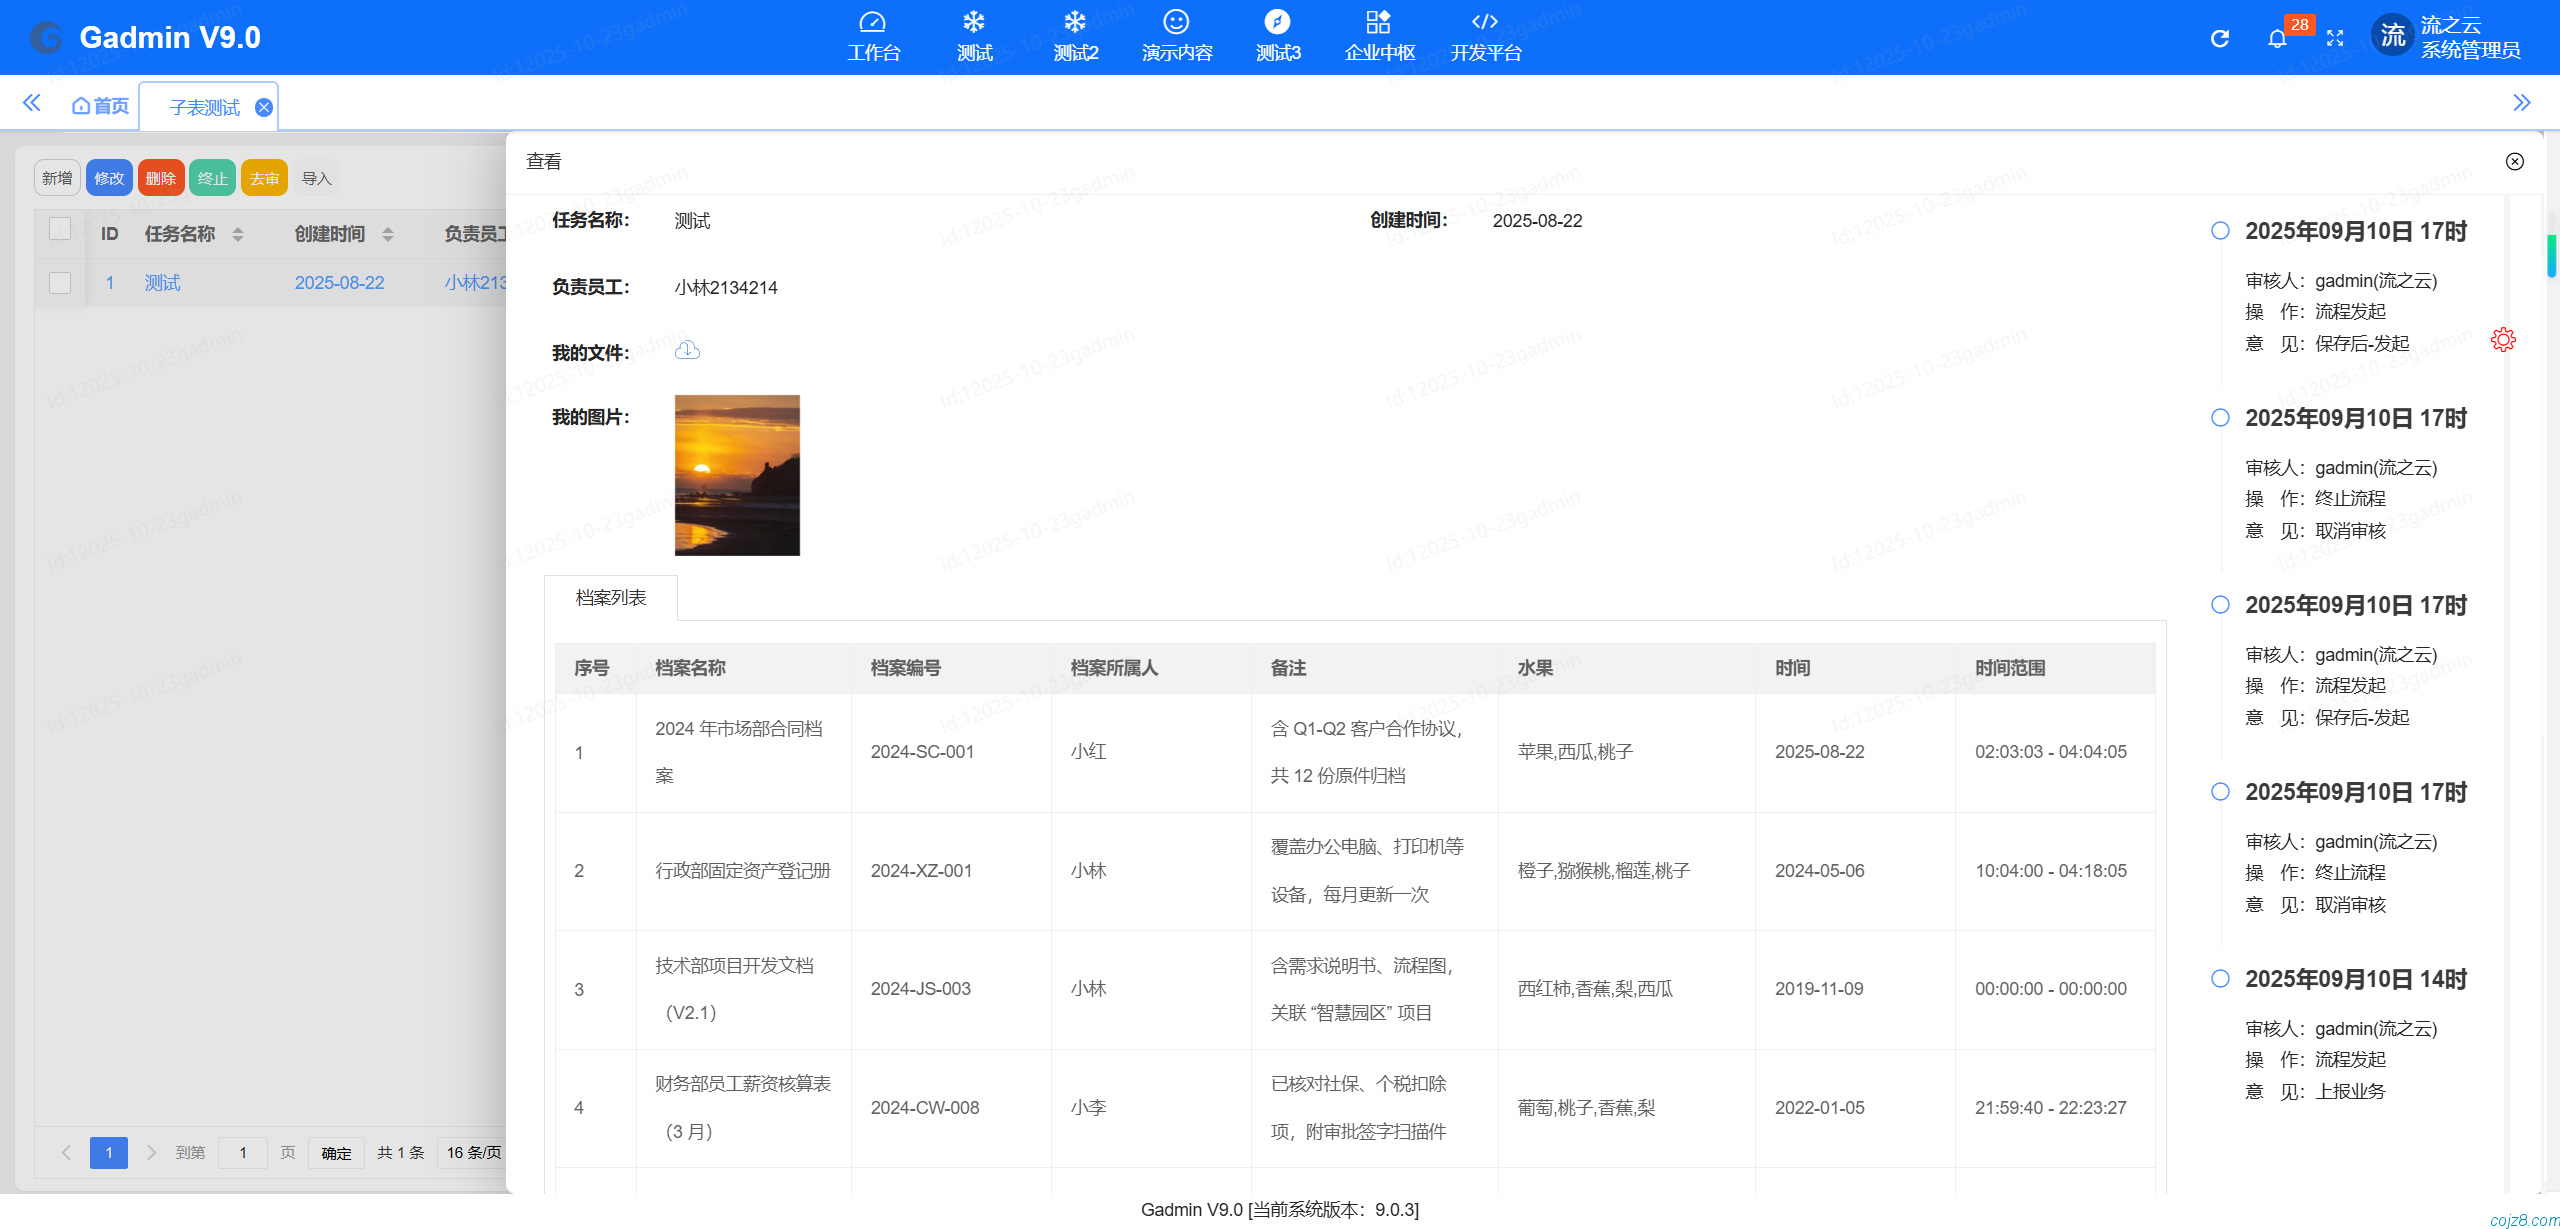2560x1229 pixels.
Task: Click the page number input field
Action: (x=242, y=1152)
